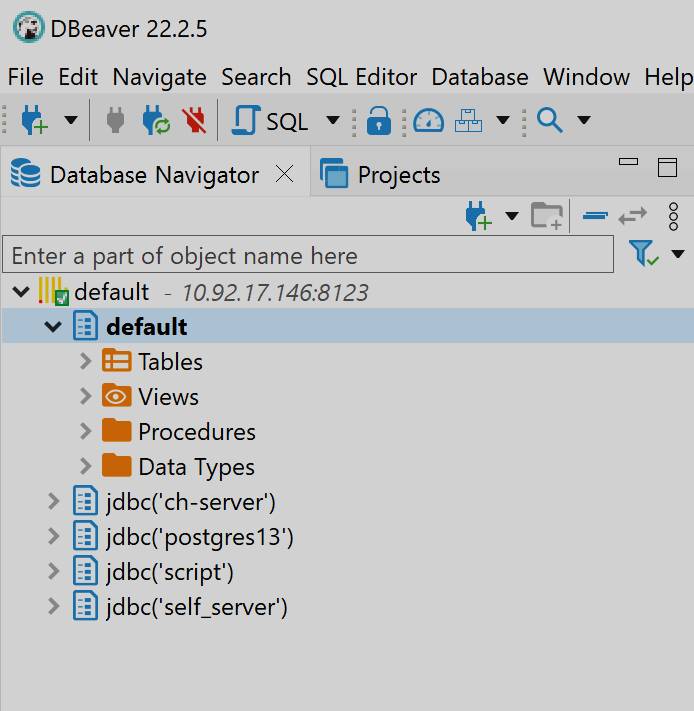694x711 pixels.
Task: Expand the jdbc('self_server') node
Action: click(x=54, y=606)
